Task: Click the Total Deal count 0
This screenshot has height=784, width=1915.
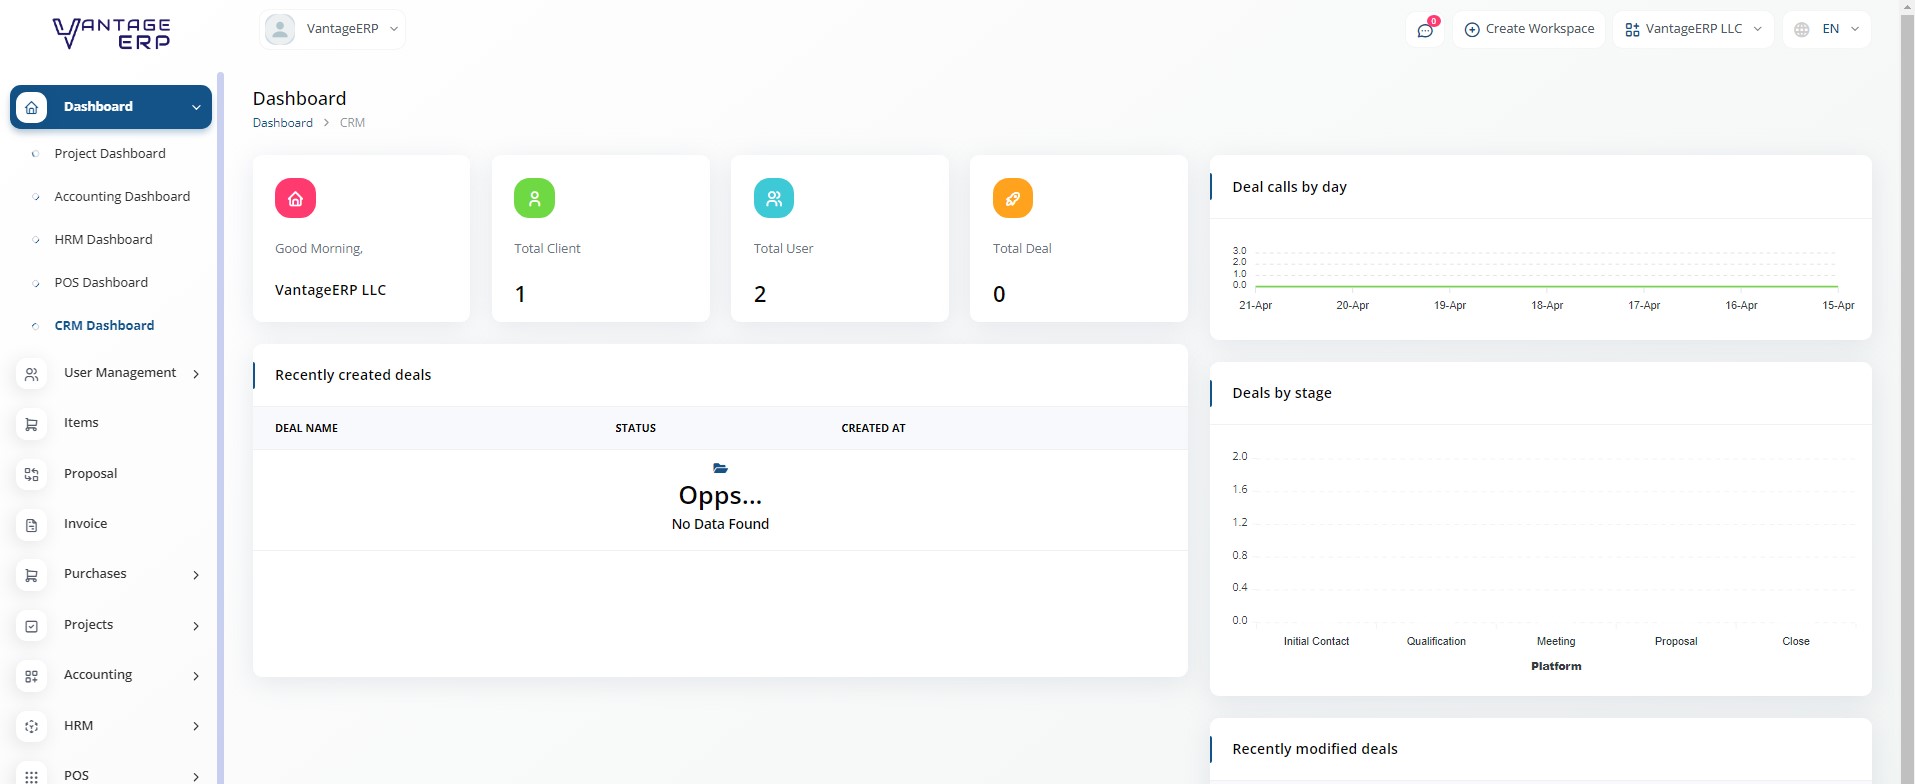Action: click(x=999, y=294)
